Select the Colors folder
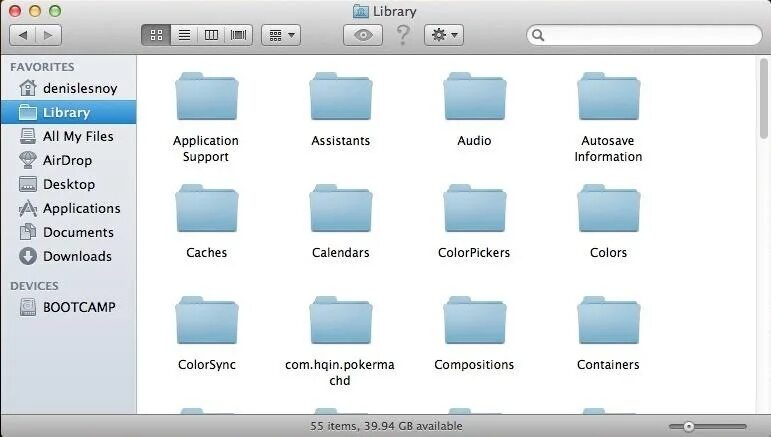771x437 pixels. pyautogui.click(x=609, y=209)
